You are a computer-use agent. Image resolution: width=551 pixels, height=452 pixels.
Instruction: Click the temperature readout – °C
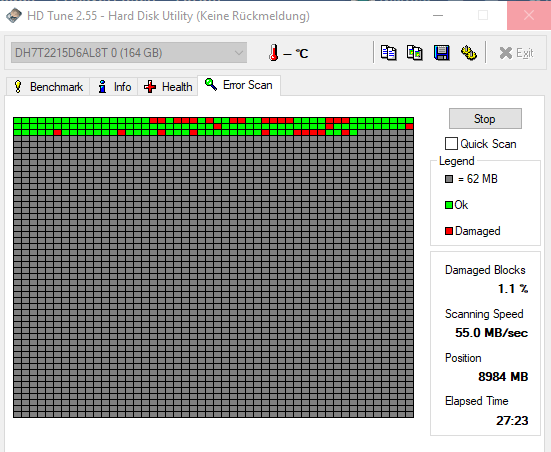pos(296,53)
